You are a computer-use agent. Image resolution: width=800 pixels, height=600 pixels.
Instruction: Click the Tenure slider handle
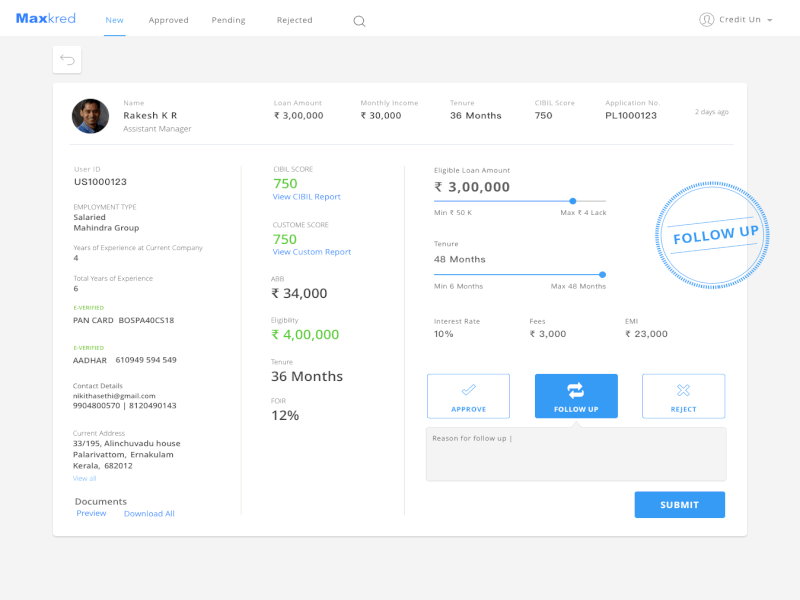(x=601, y=274)
